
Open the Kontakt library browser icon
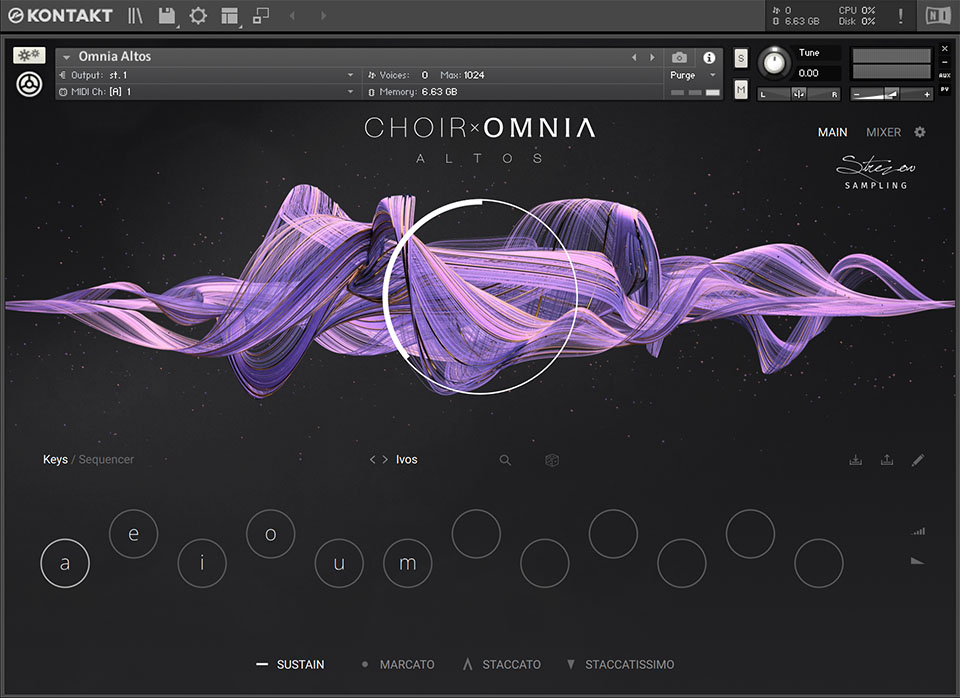(135, 15)
